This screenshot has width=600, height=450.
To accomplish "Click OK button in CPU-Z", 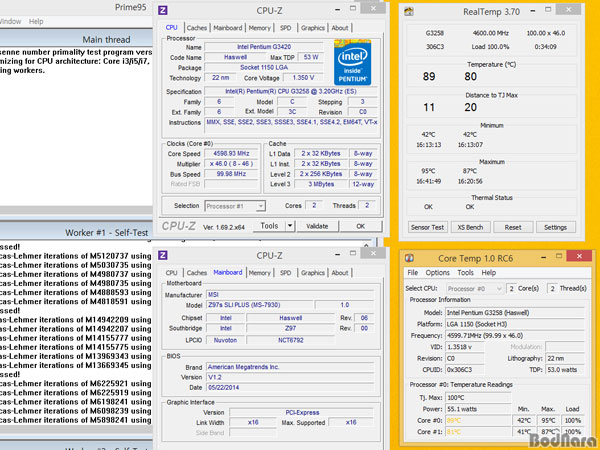I will click(x=360, y=226).
